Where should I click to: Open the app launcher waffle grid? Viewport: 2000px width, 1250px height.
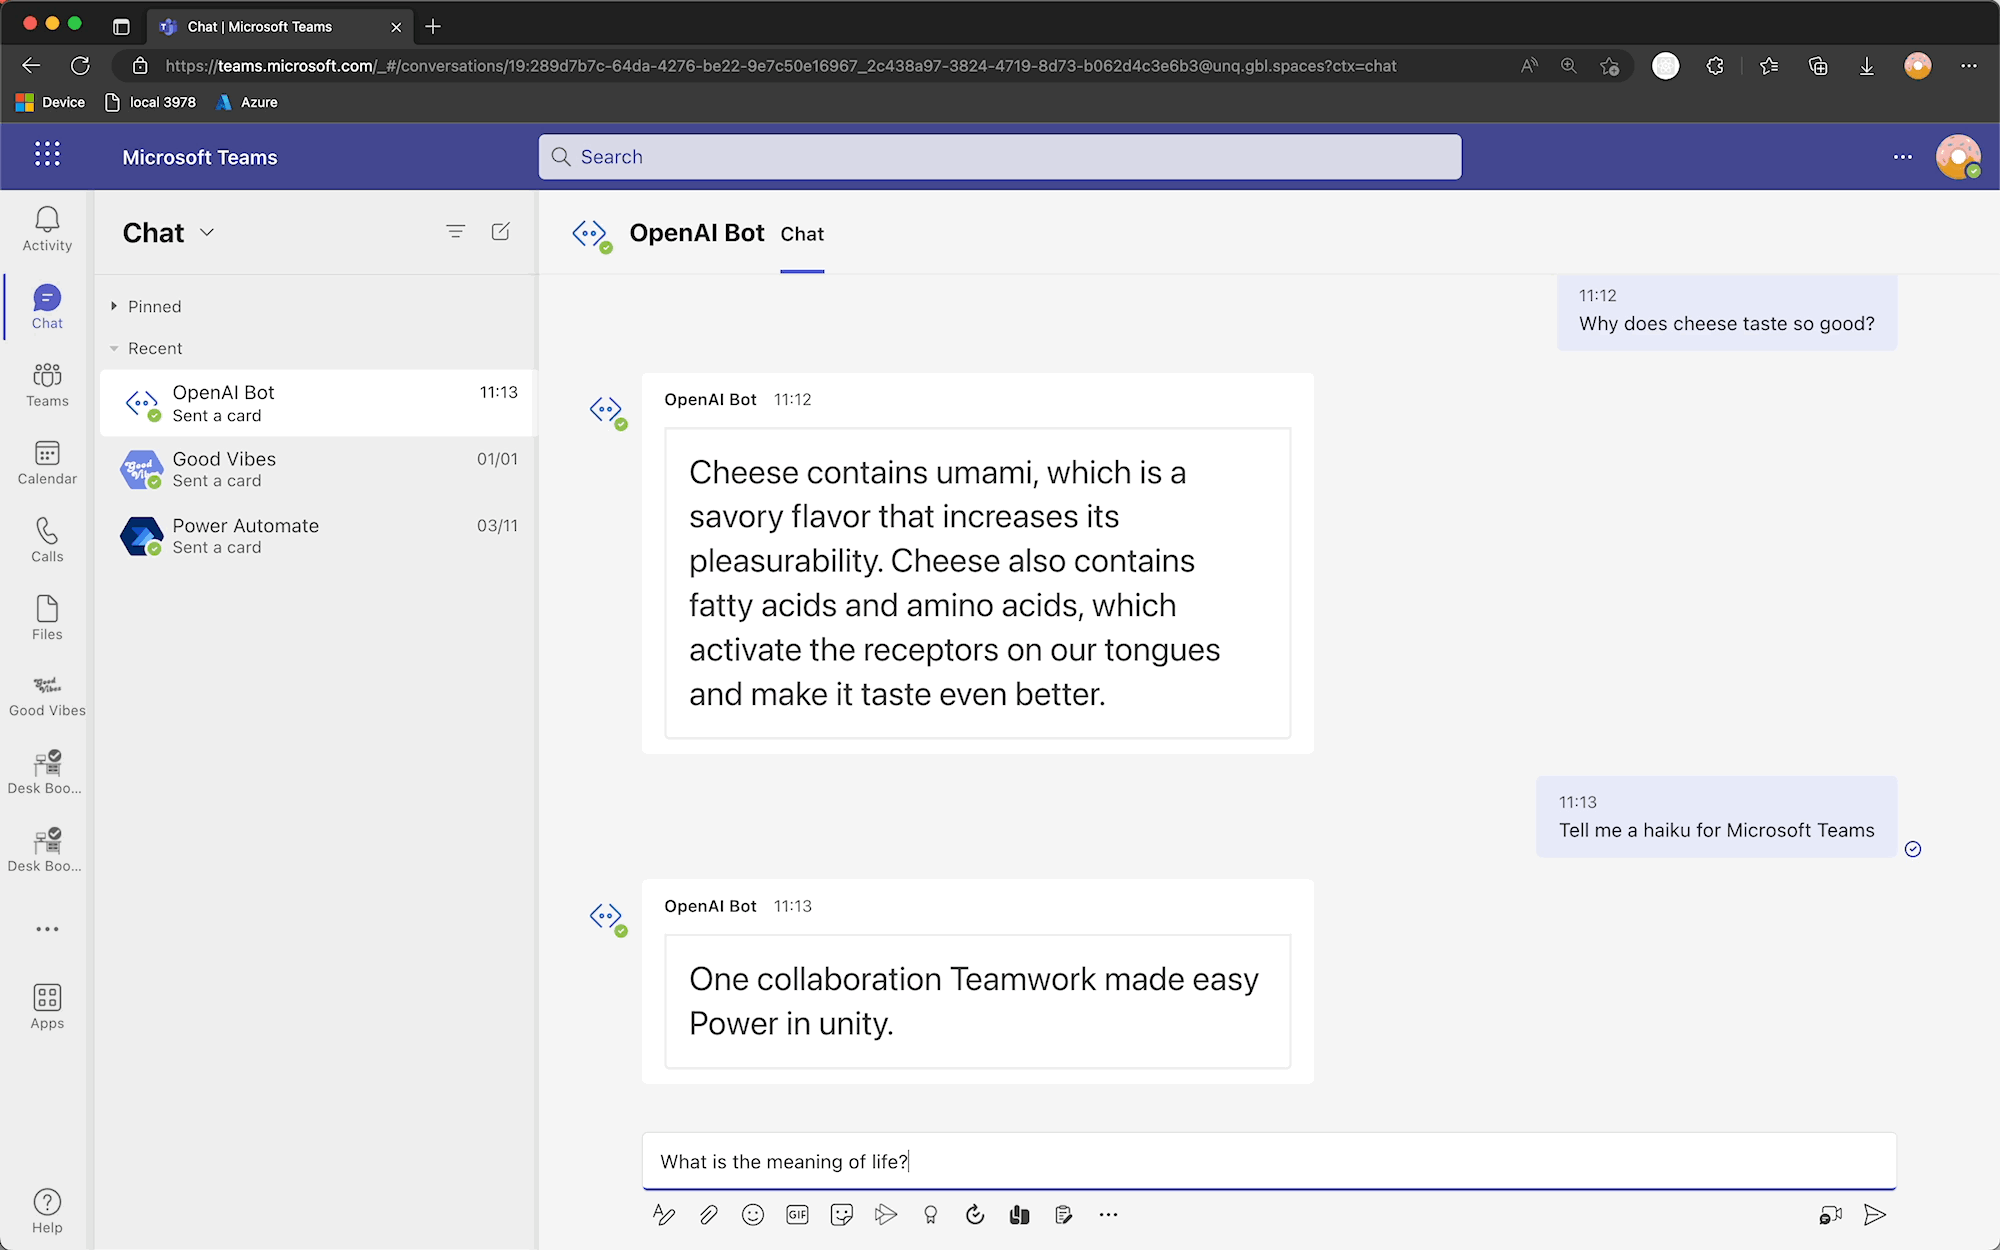pyautogui.click(x=47, y=154)
